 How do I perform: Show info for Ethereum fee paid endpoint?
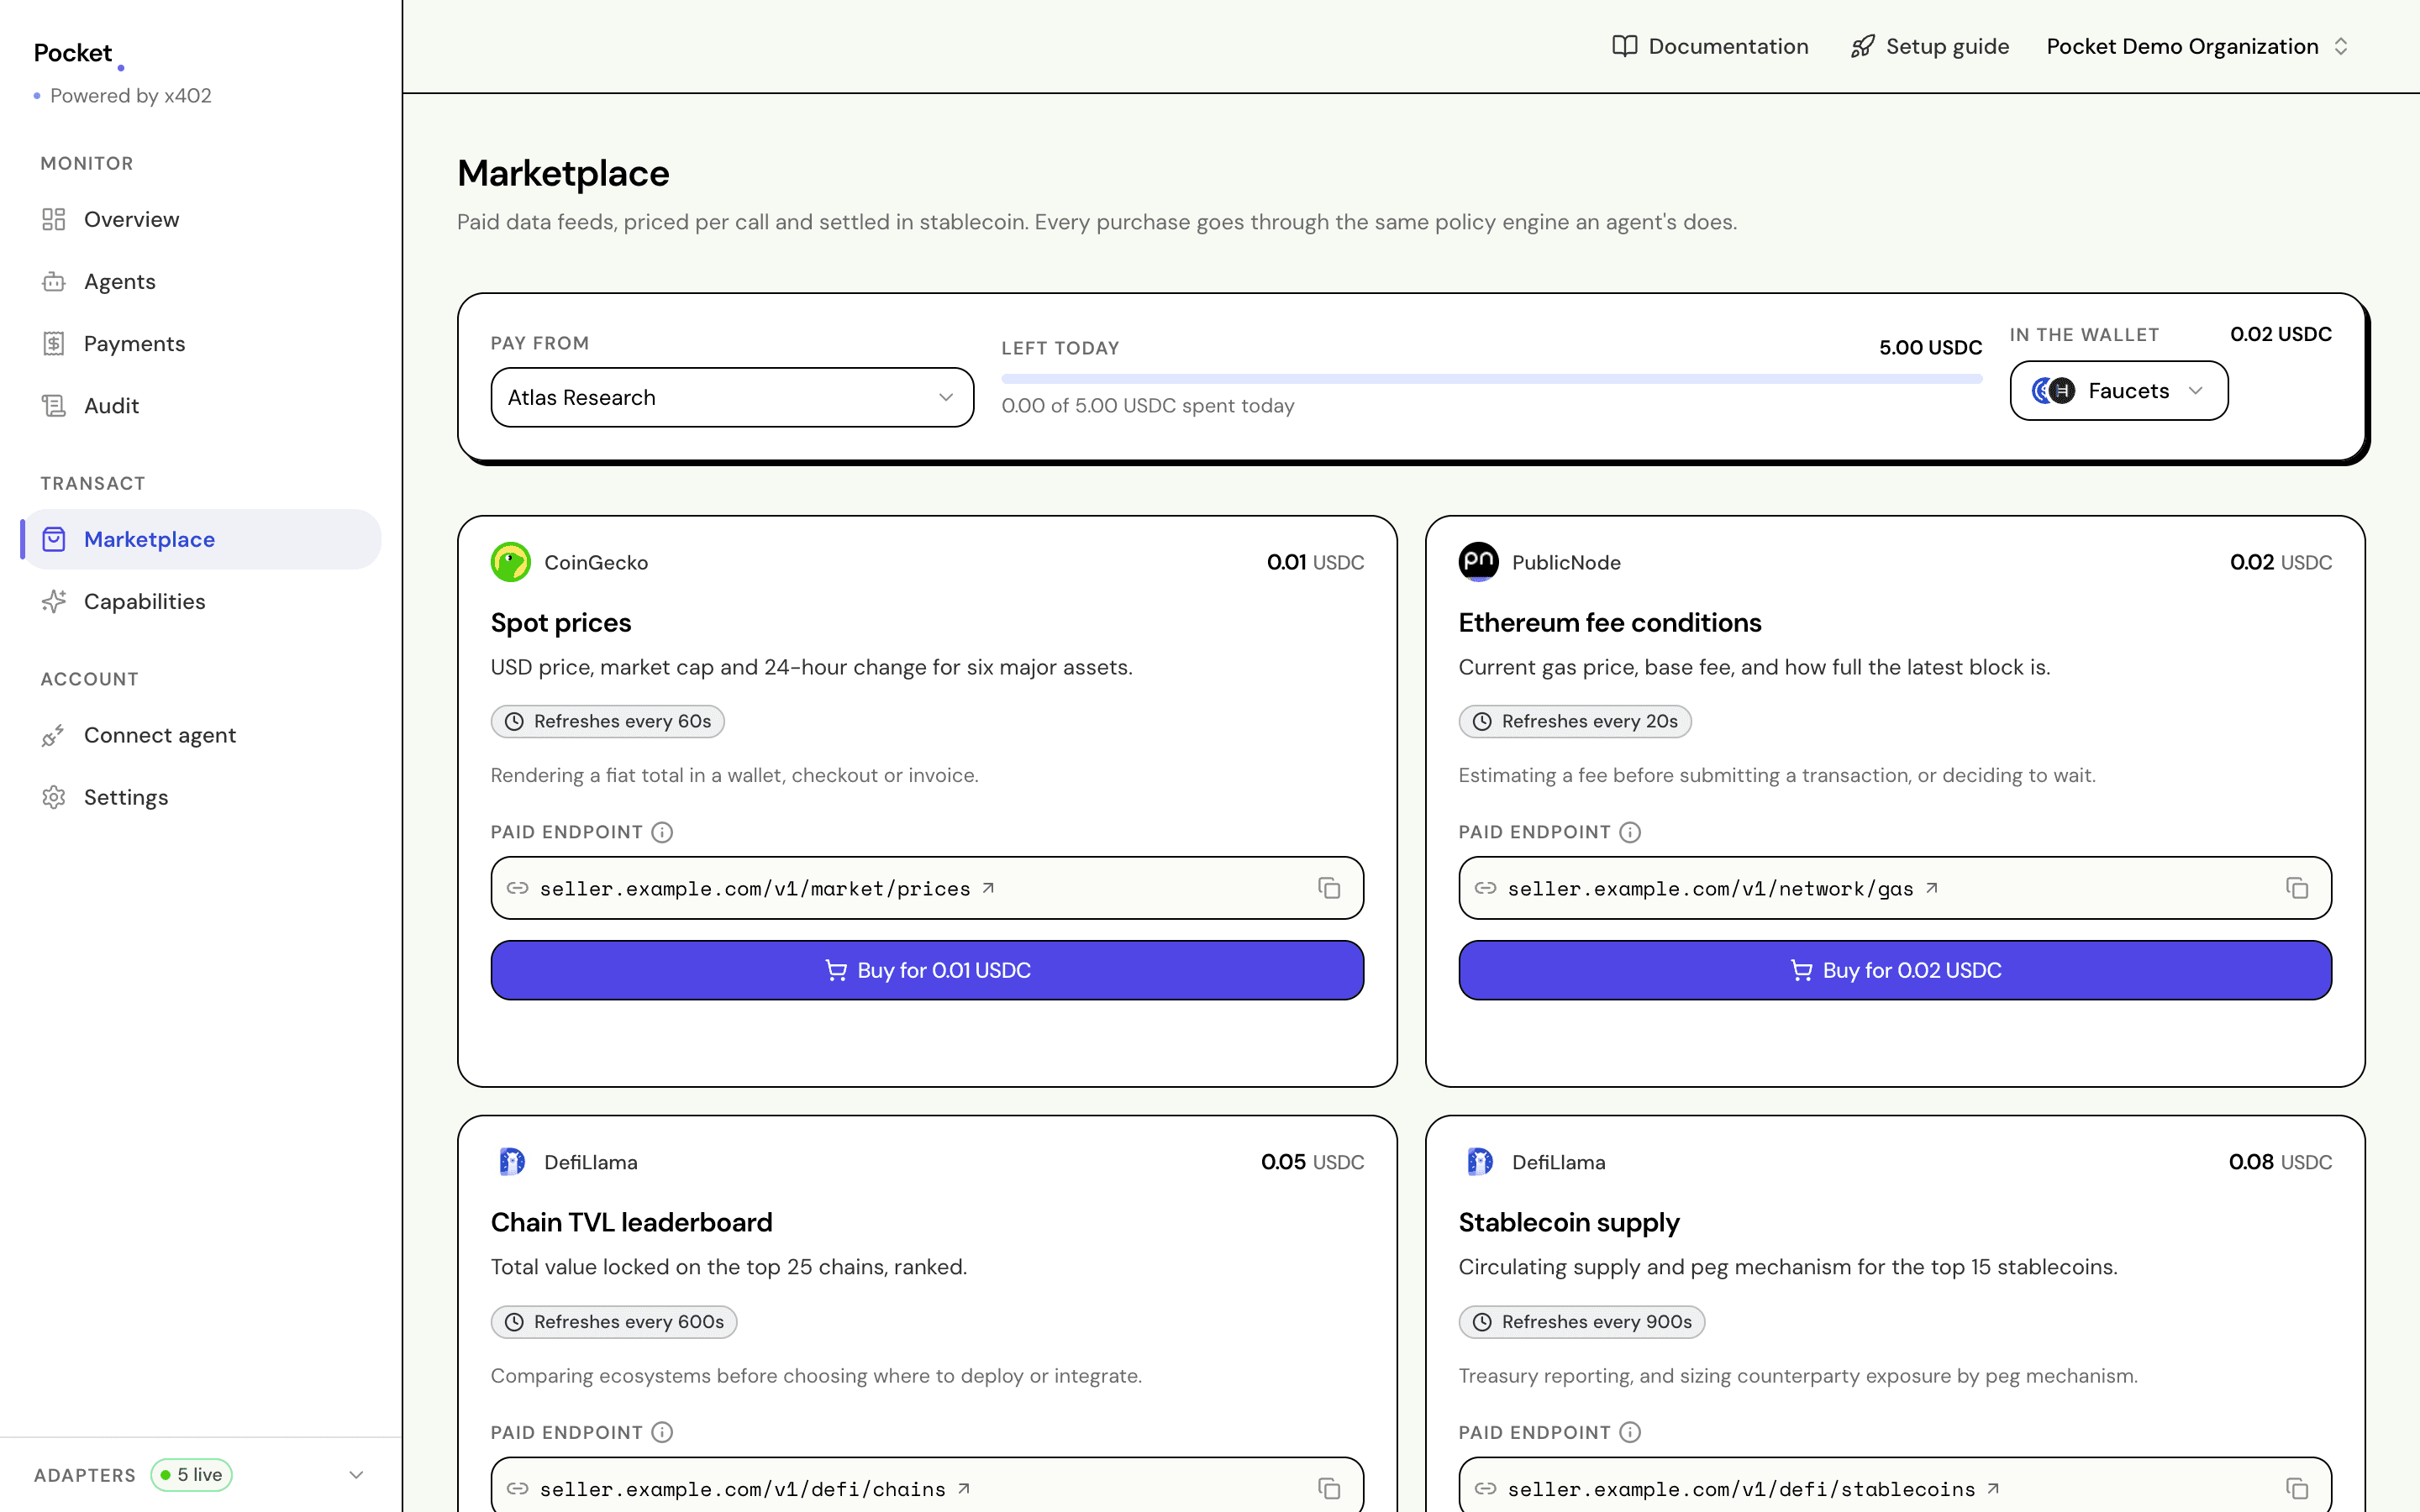[1630, 832]
